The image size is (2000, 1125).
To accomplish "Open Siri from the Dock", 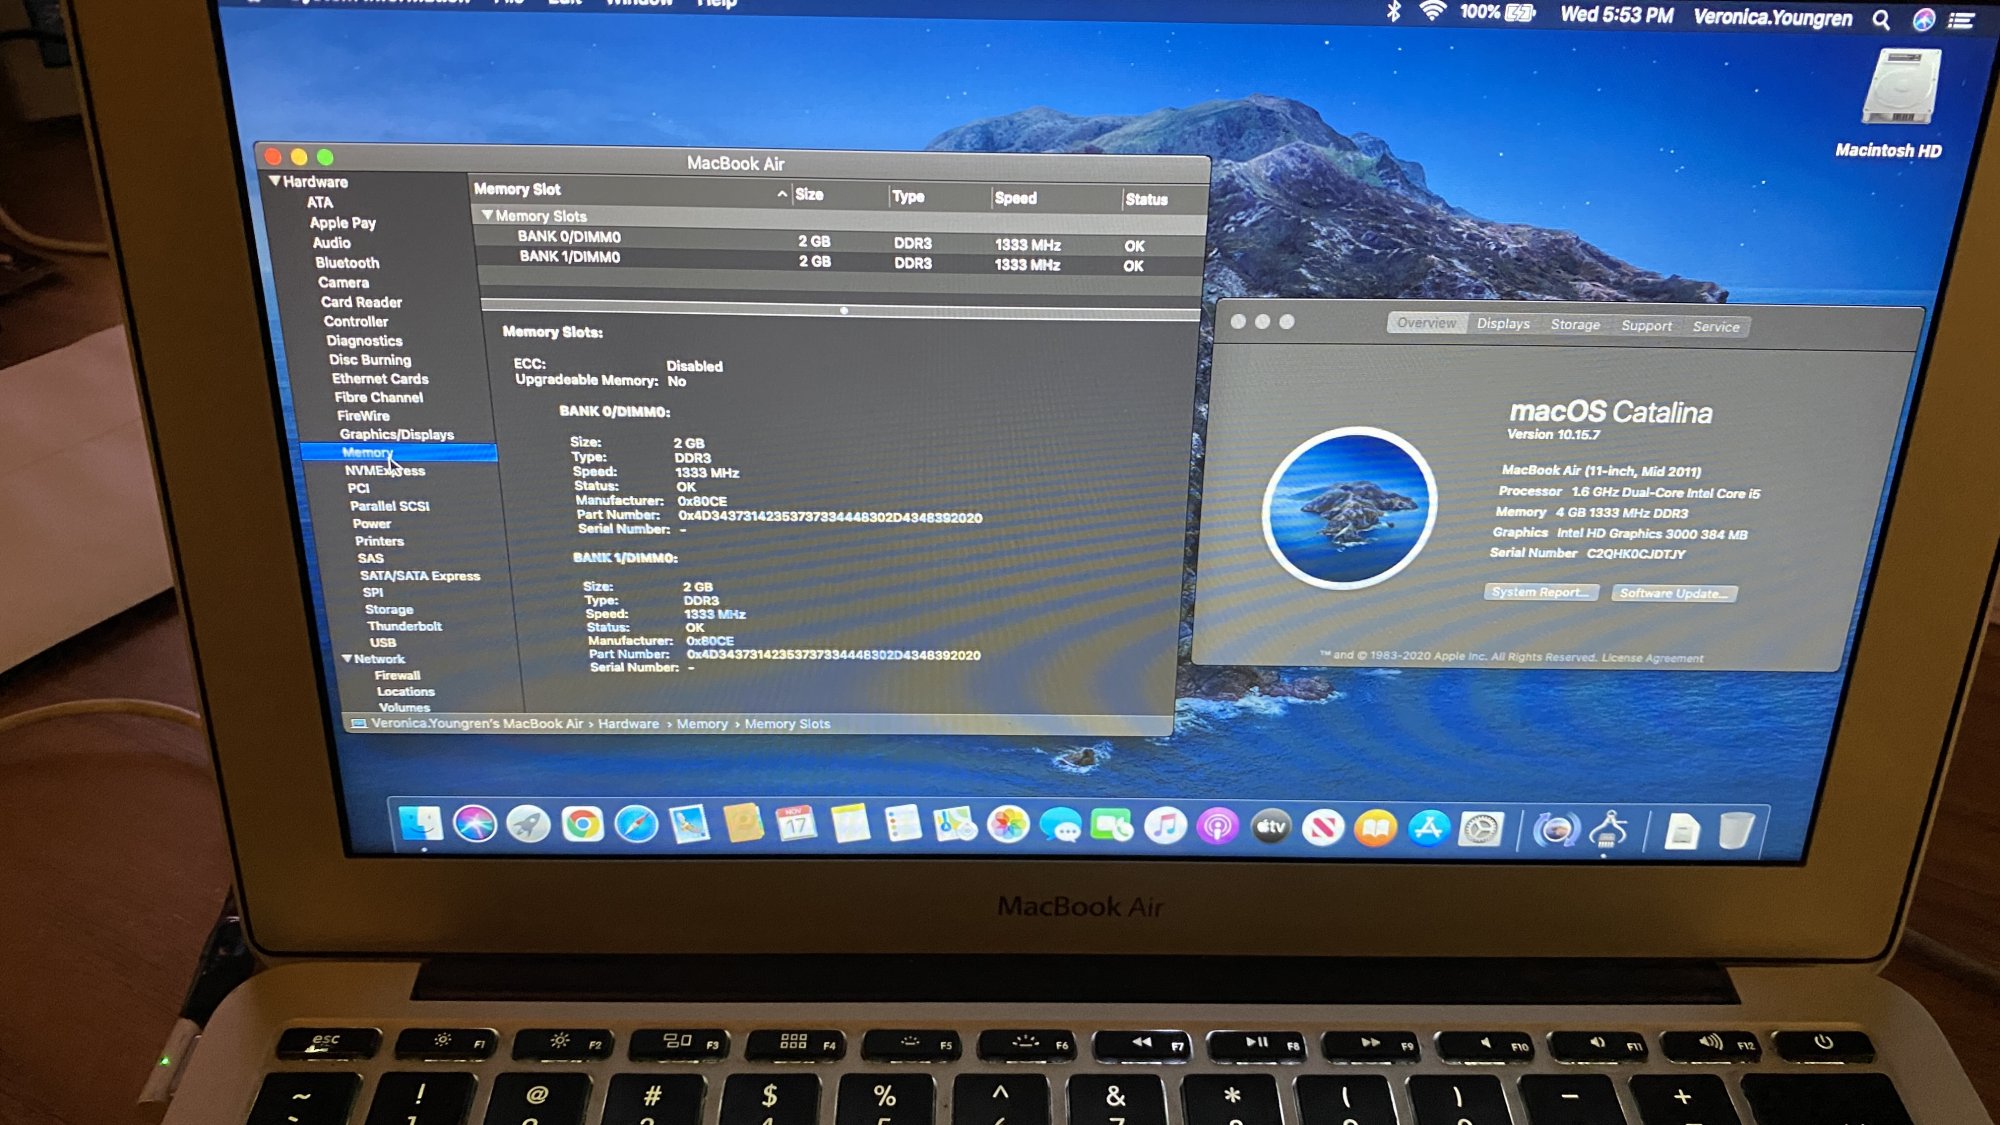I will pyautogui.click(x=474, y=824).
